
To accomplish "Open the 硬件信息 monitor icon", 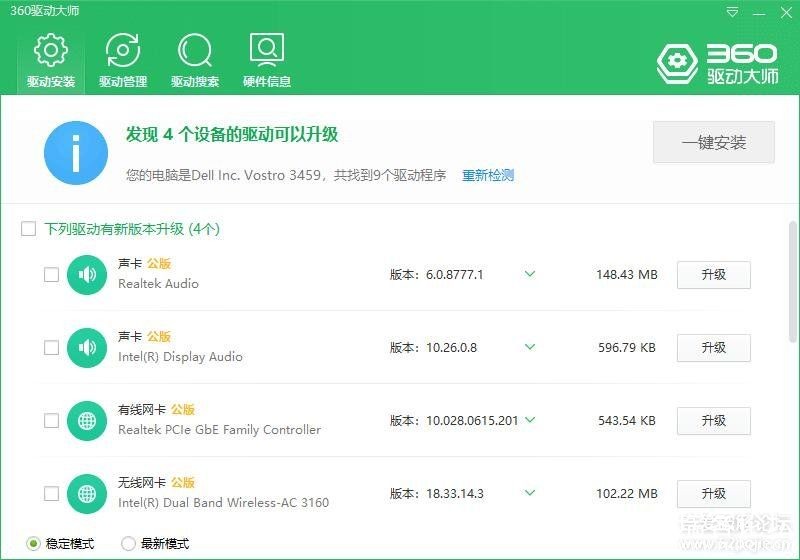I will click(267, 50).
